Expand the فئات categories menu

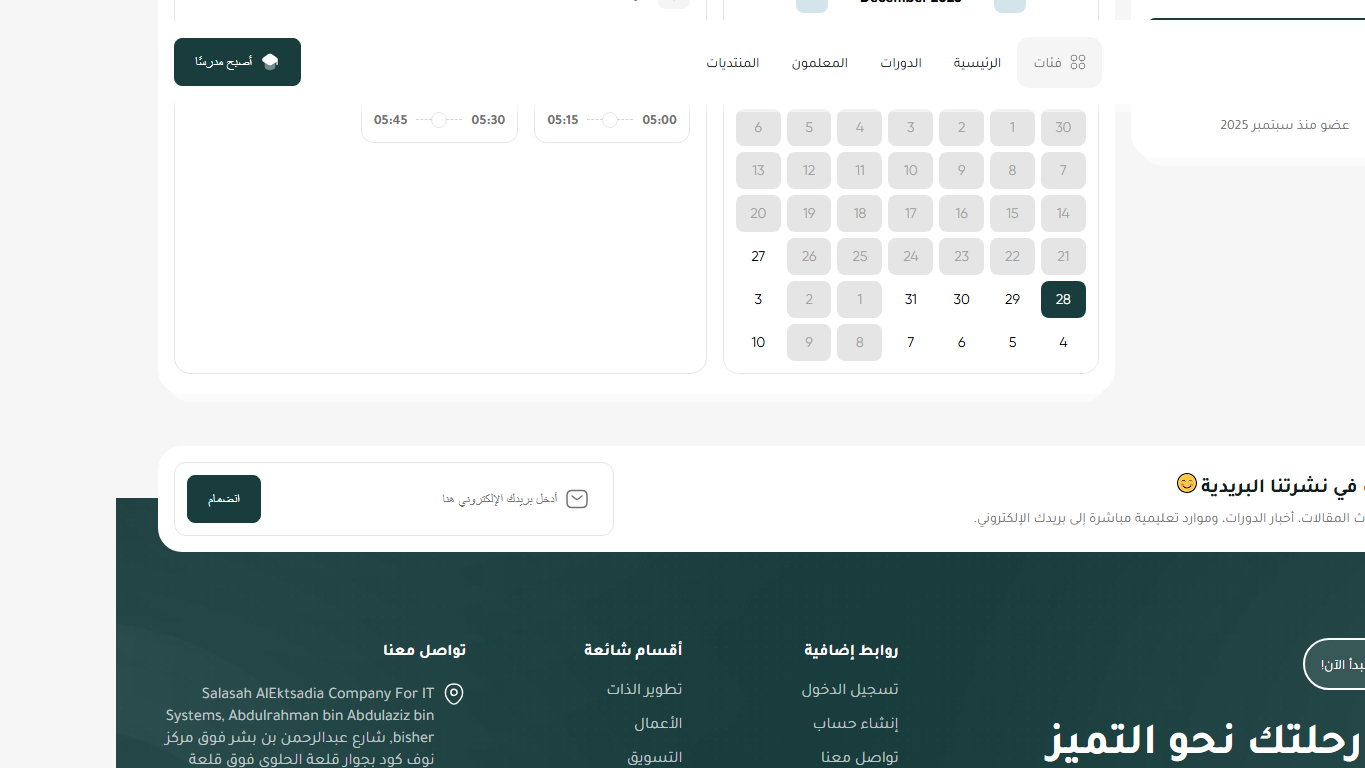pyautogui.click(x=1060, y=62)
